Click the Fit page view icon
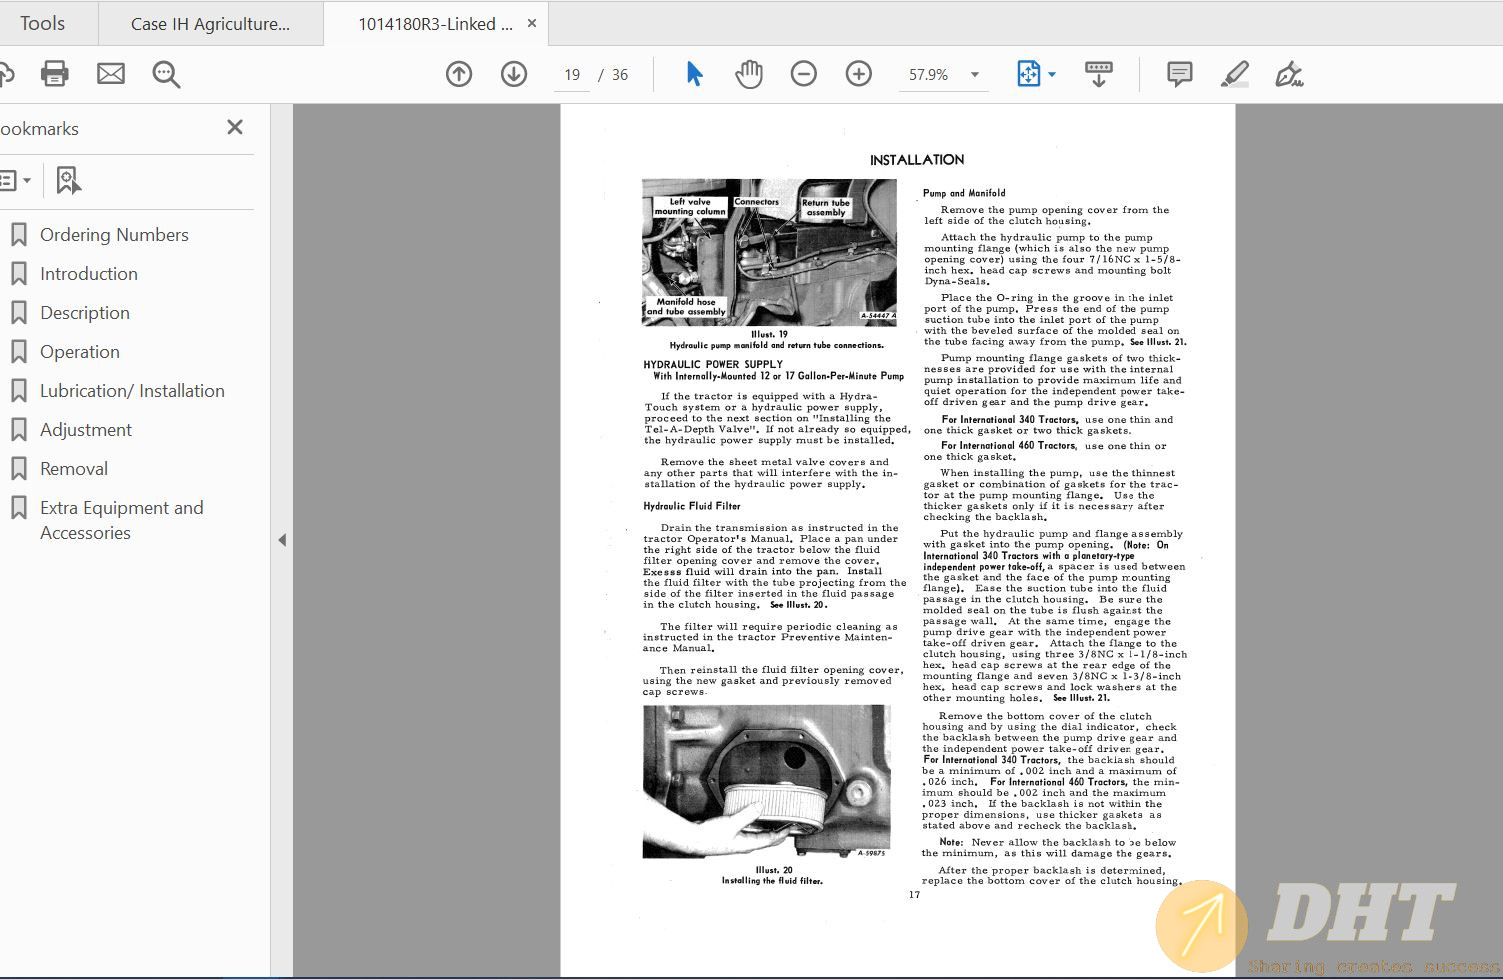 (1028, 74)
